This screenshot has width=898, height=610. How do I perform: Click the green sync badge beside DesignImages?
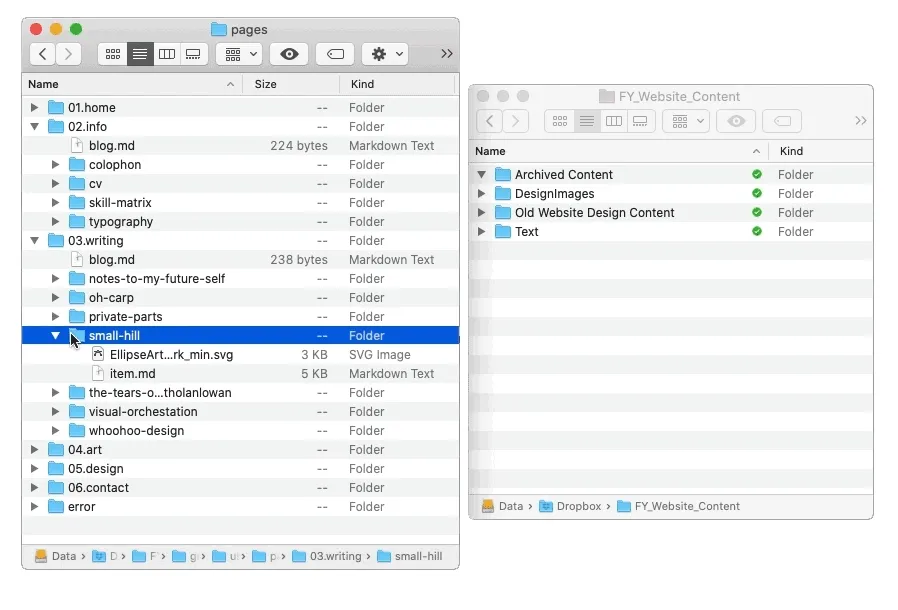click(757, 193)
